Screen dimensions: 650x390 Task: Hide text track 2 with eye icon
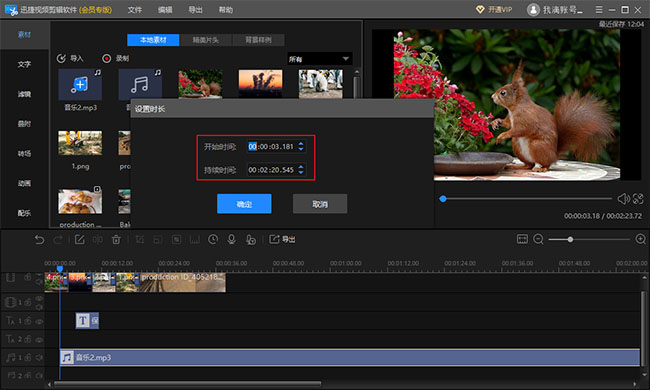39,339
